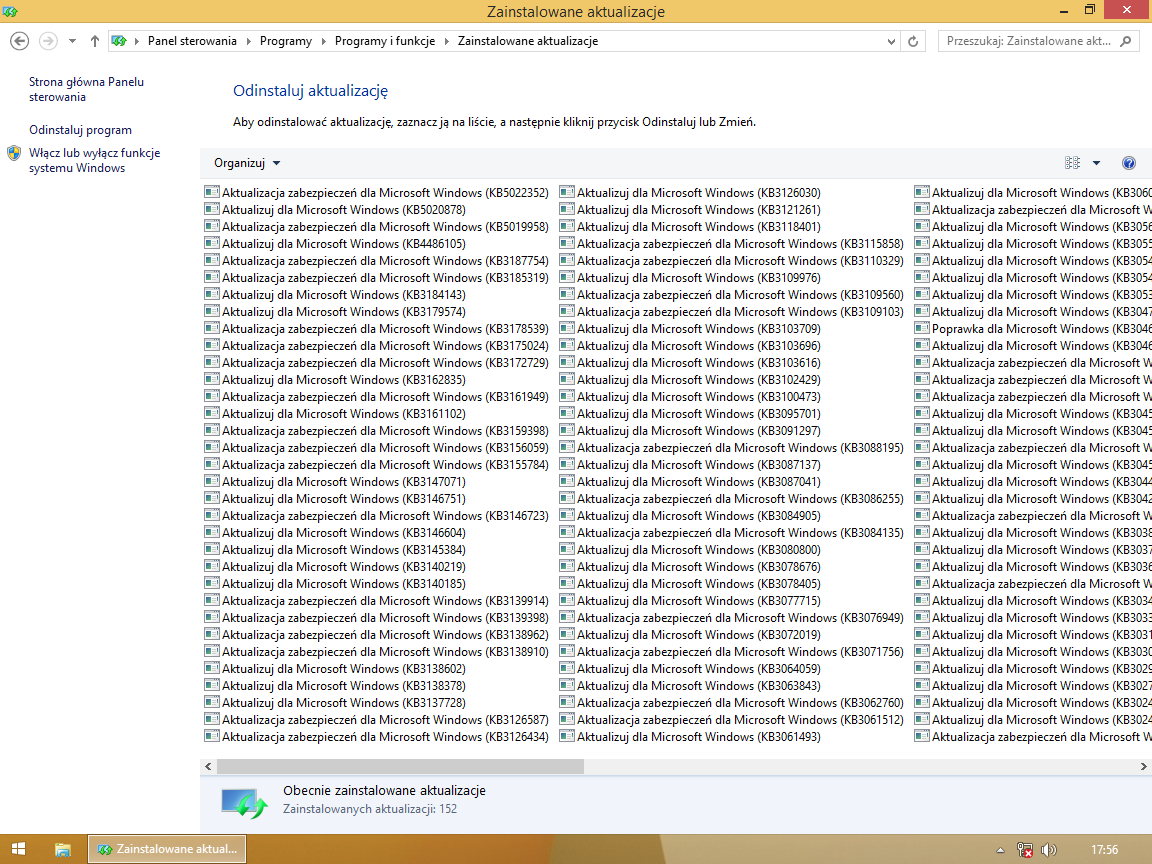Viewport: 1152px width, 864px height.
Task: Open the Help question mark icon
Action: tap(1129, 163)
